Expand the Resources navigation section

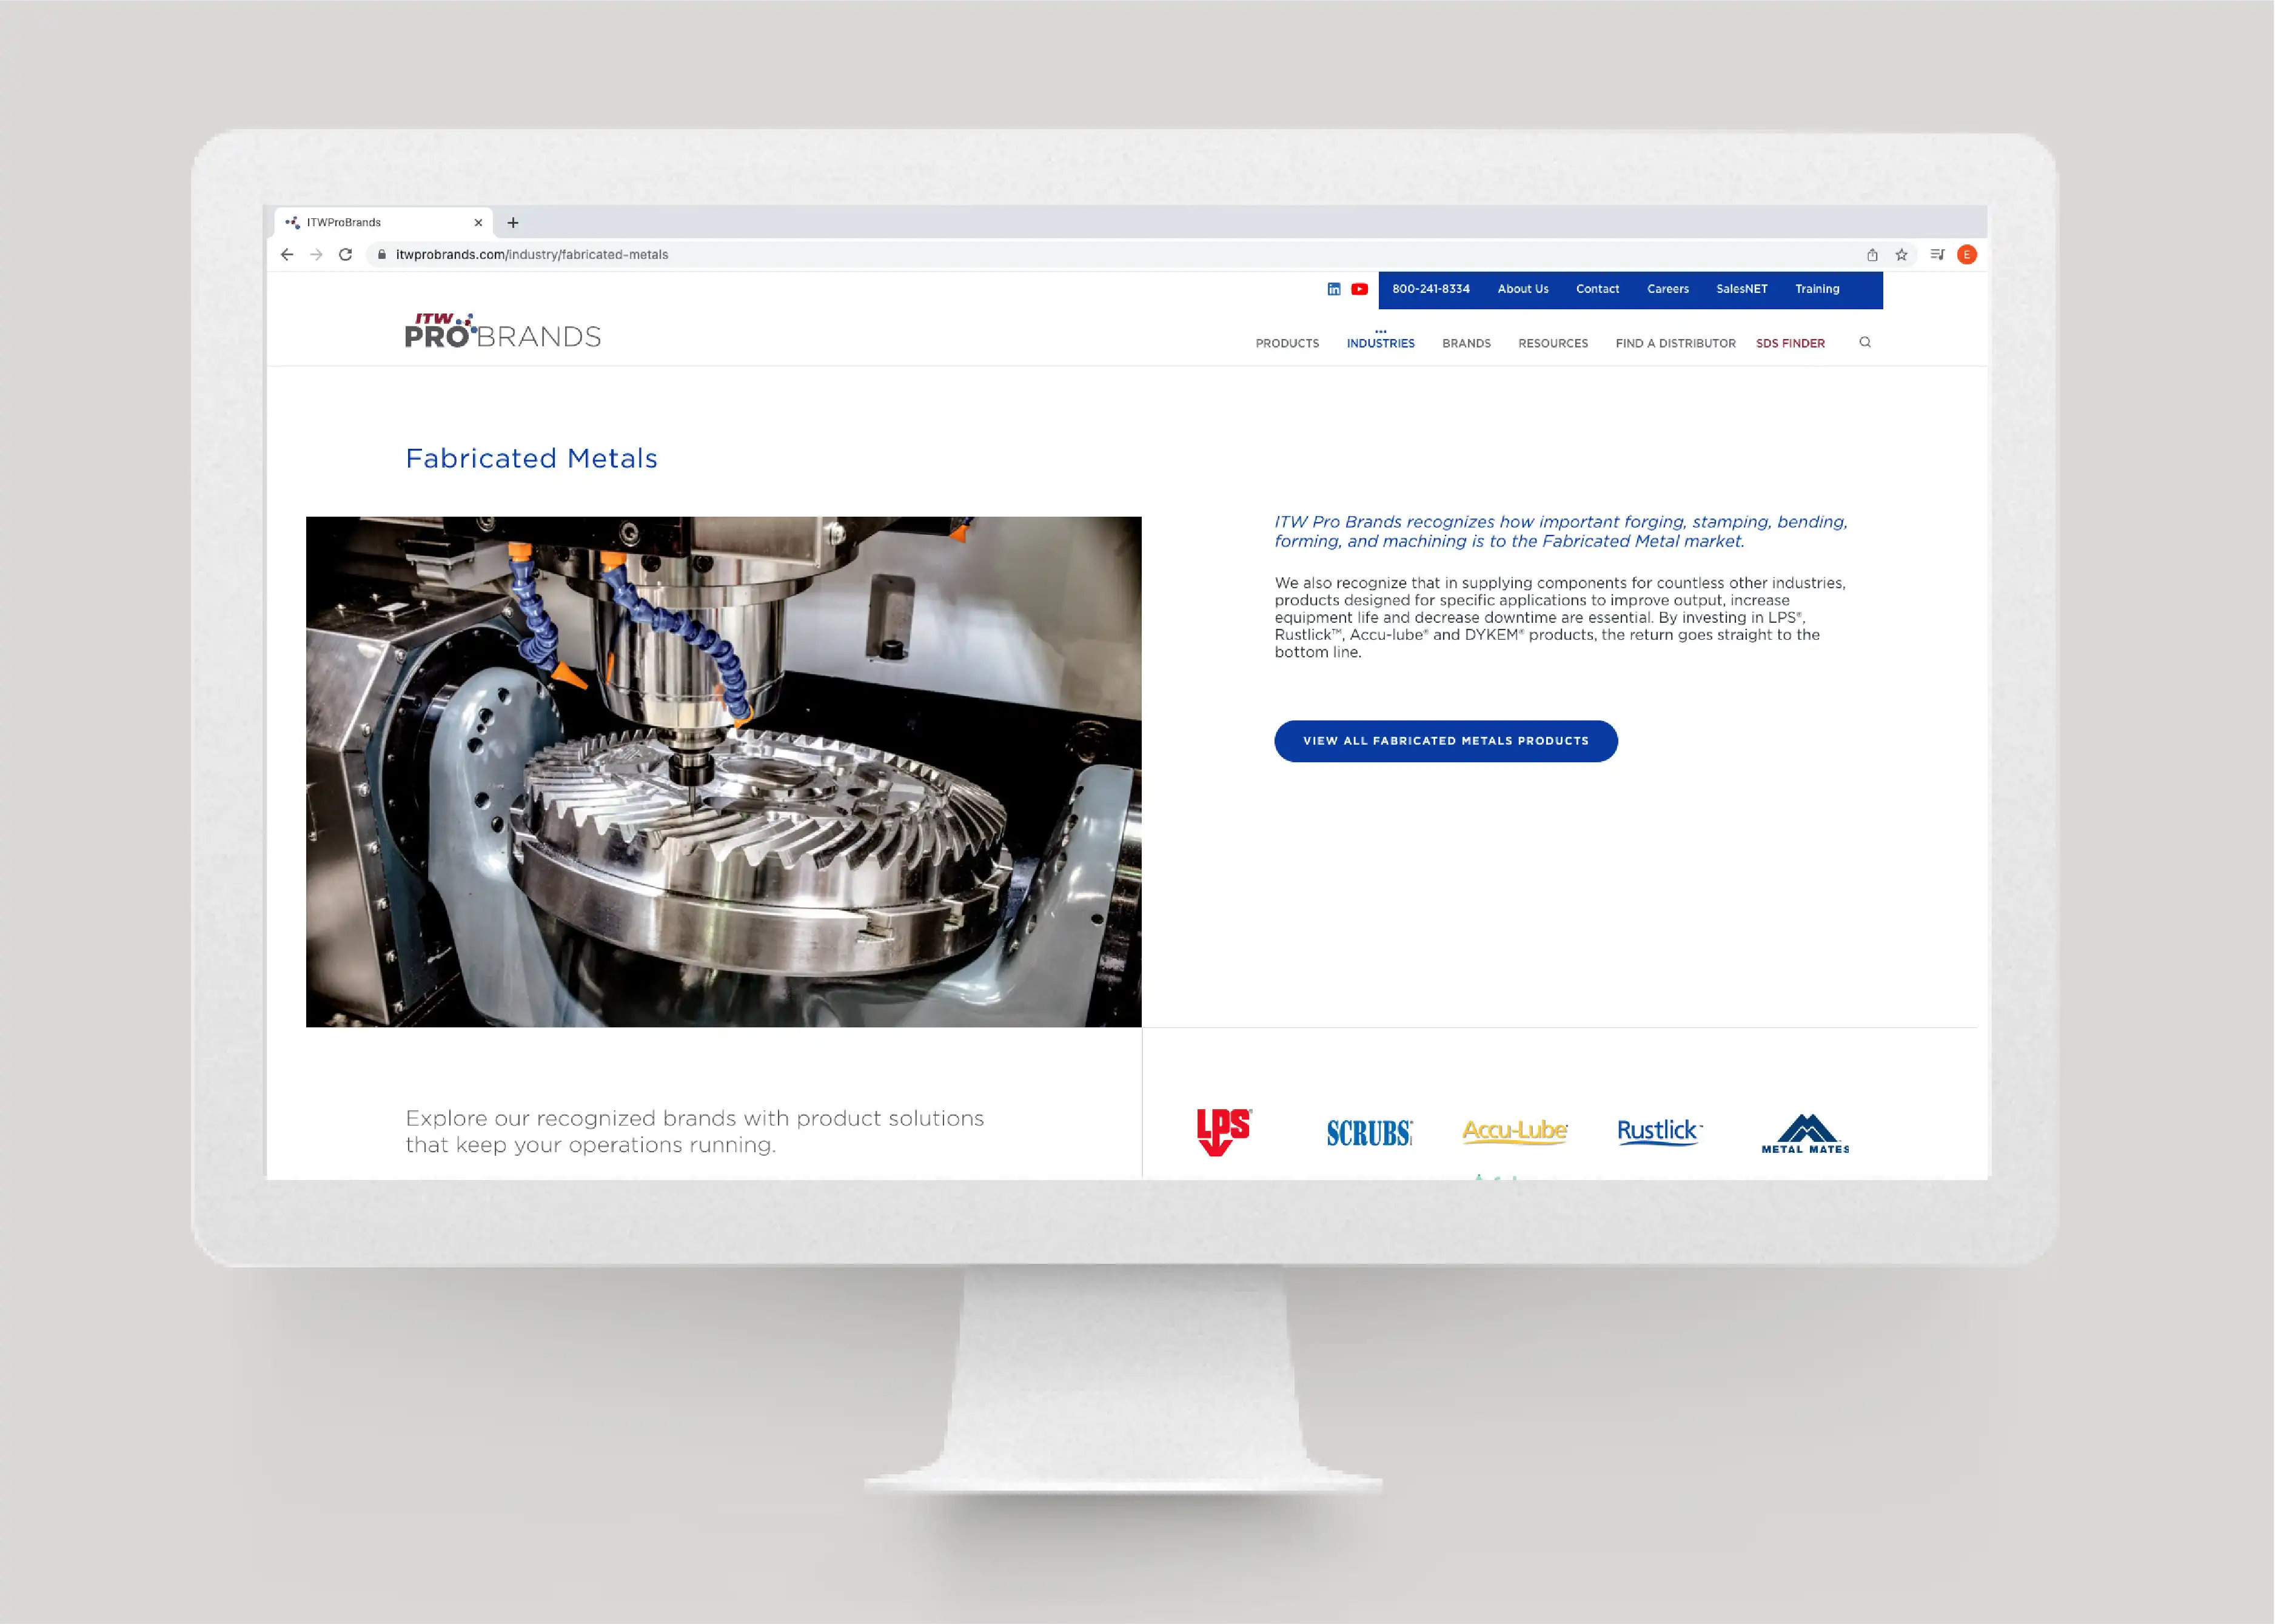tap(1553, 343)
